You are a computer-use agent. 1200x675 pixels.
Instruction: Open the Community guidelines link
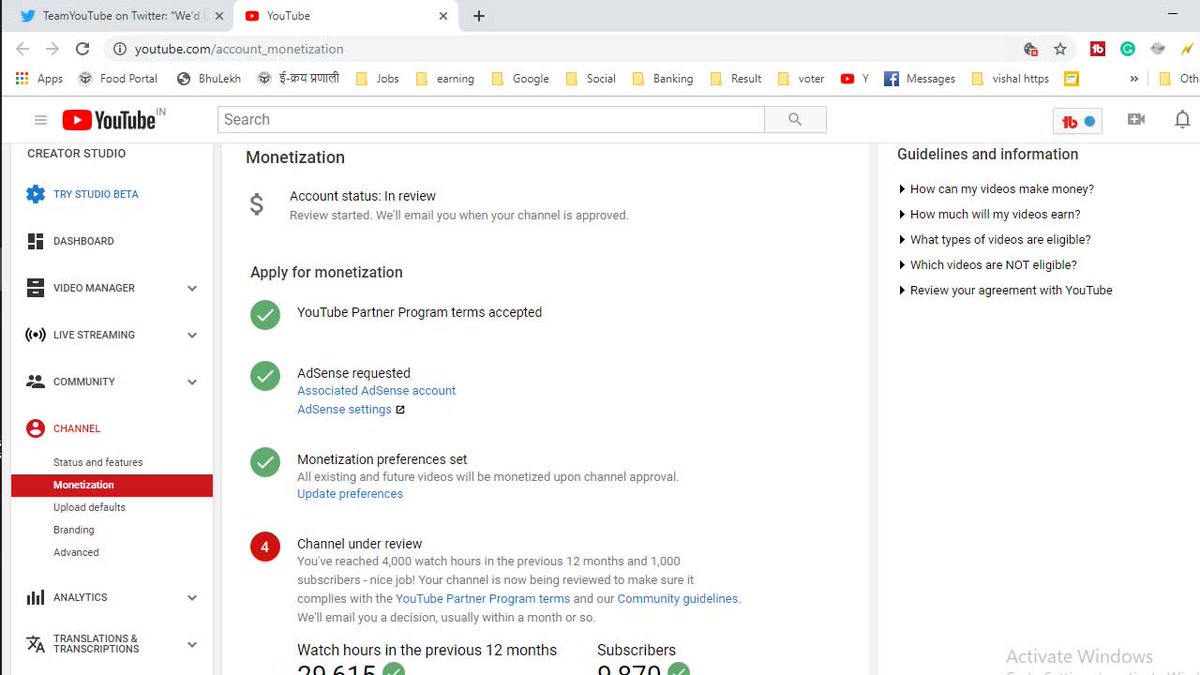coord(677,599)
